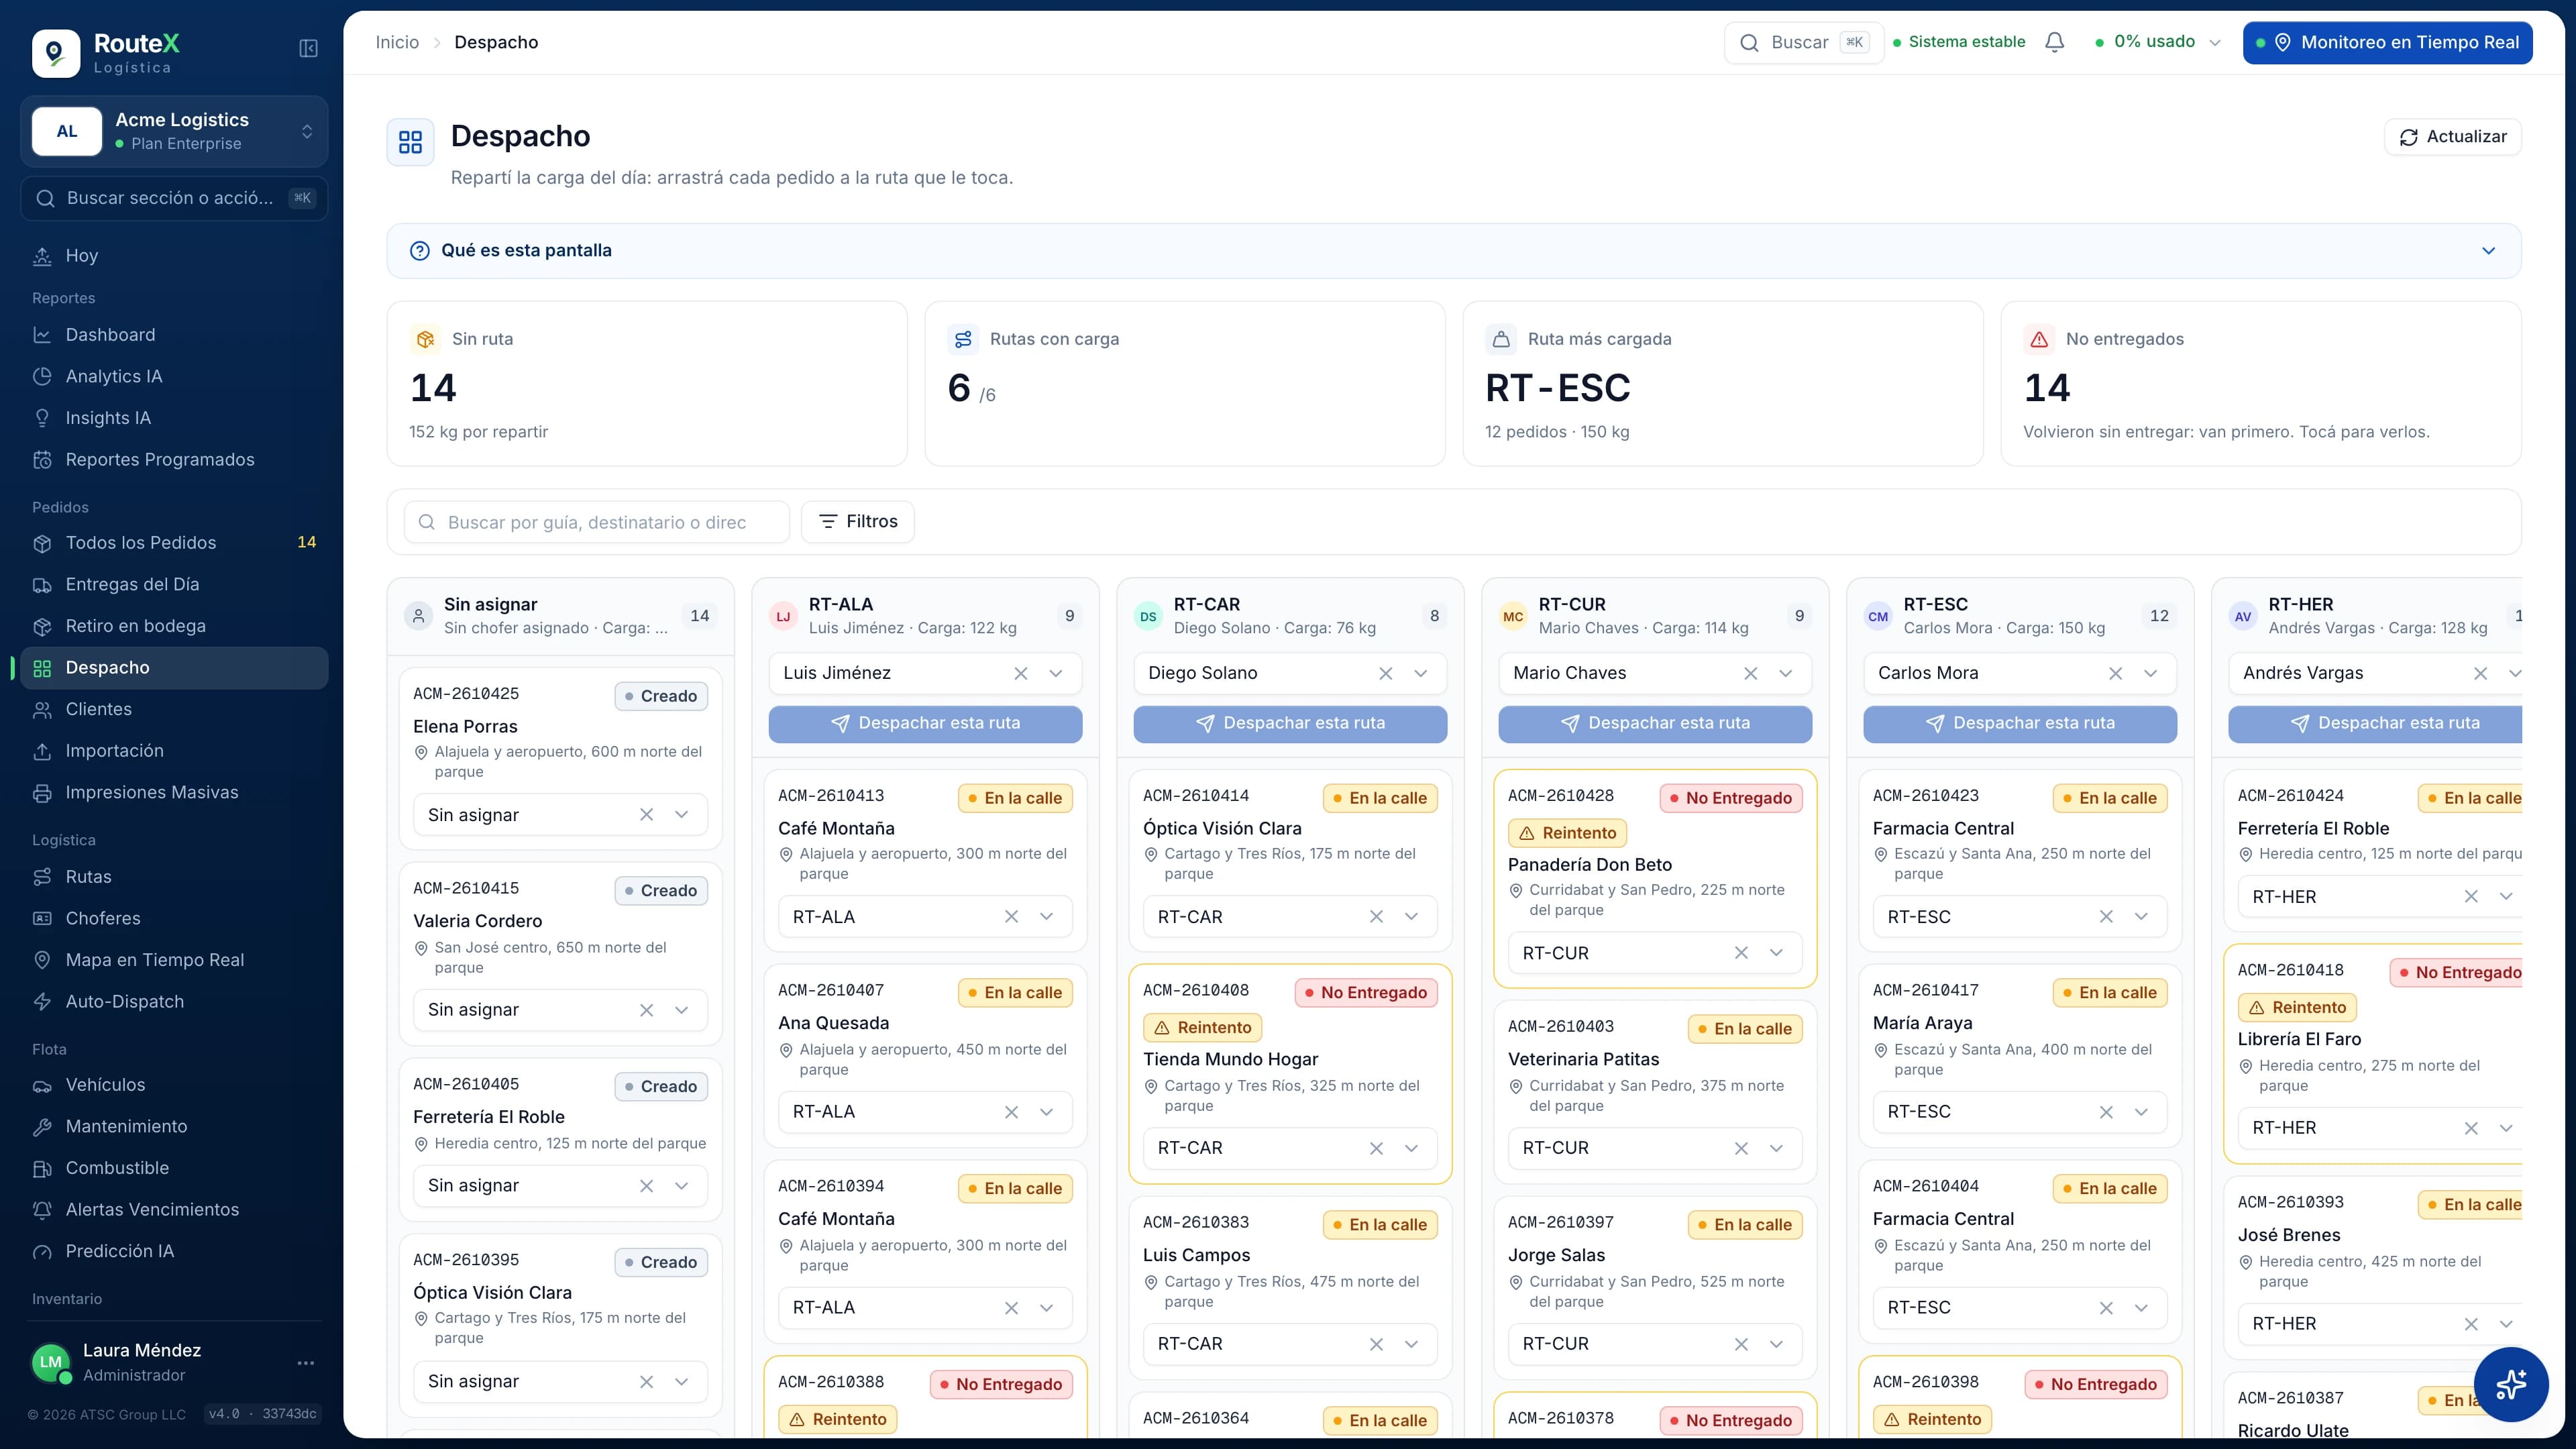Open the '0% usado' usage dropdown
The width and height of the screenshot is (2576, 1449).
[2158, 42]
